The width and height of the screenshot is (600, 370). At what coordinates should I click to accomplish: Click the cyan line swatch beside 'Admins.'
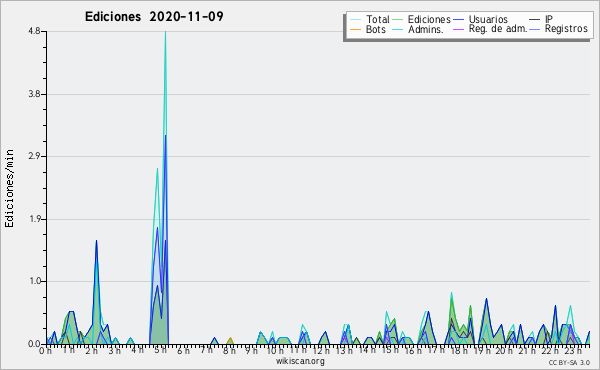398,29
